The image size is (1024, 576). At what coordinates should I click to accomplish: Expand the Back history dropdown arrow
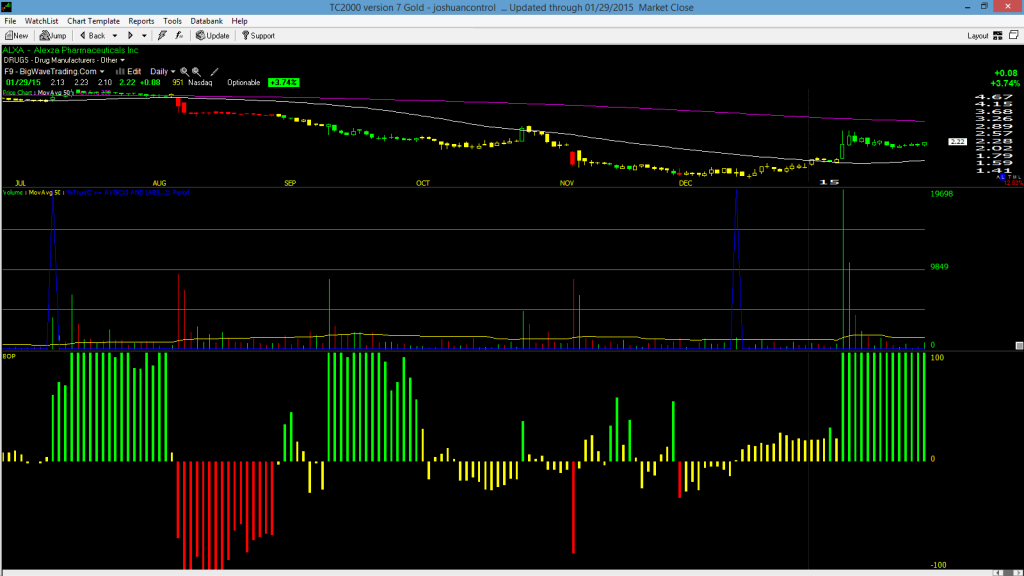click(115, 36)
